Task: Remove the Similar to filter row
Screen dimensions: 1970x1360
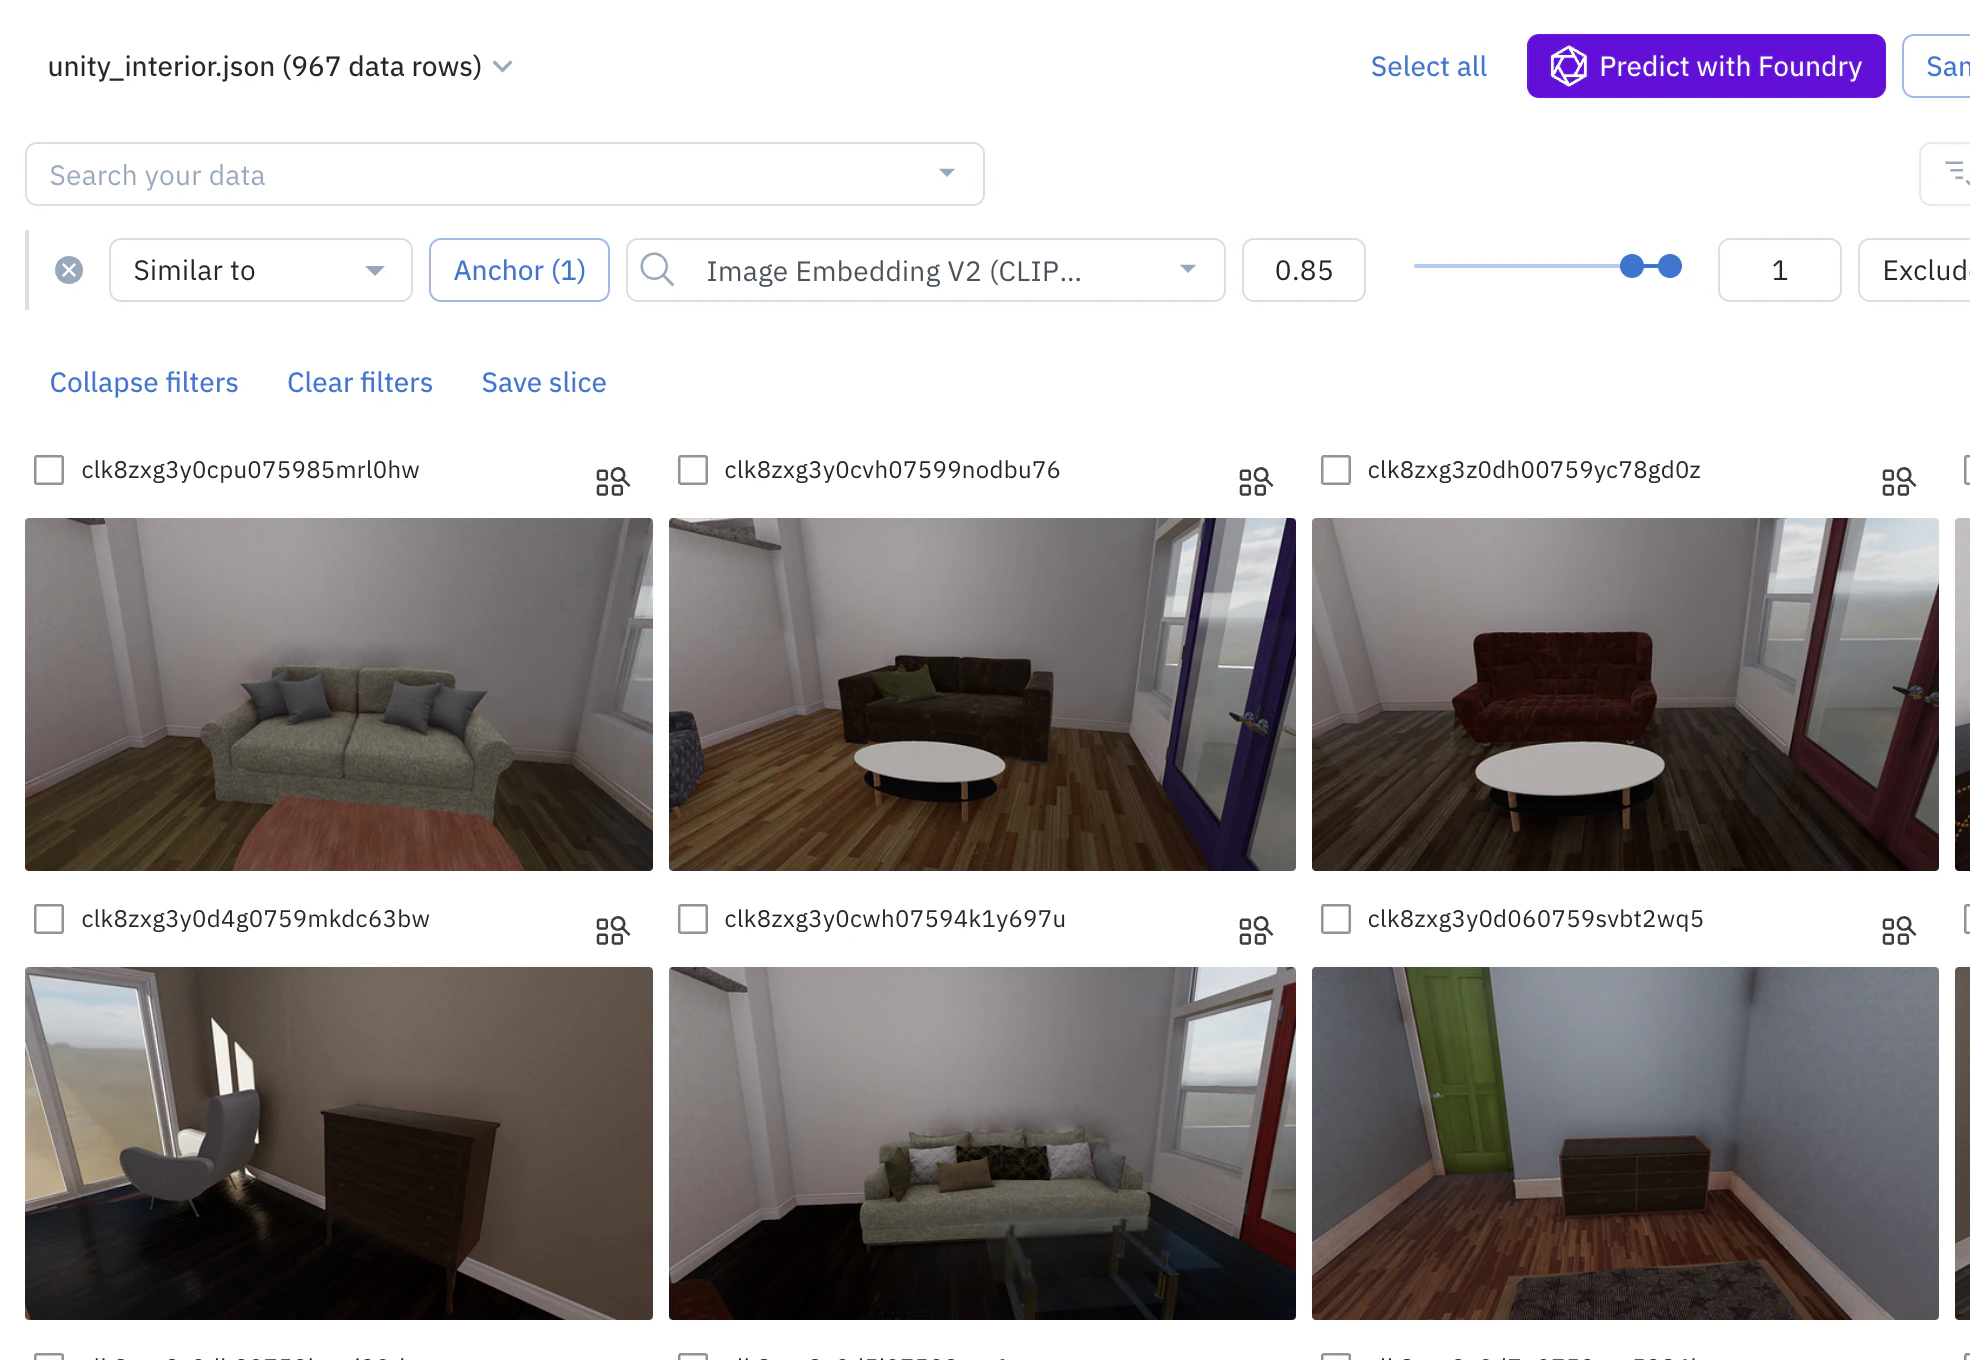Action: tap(69, 270)
